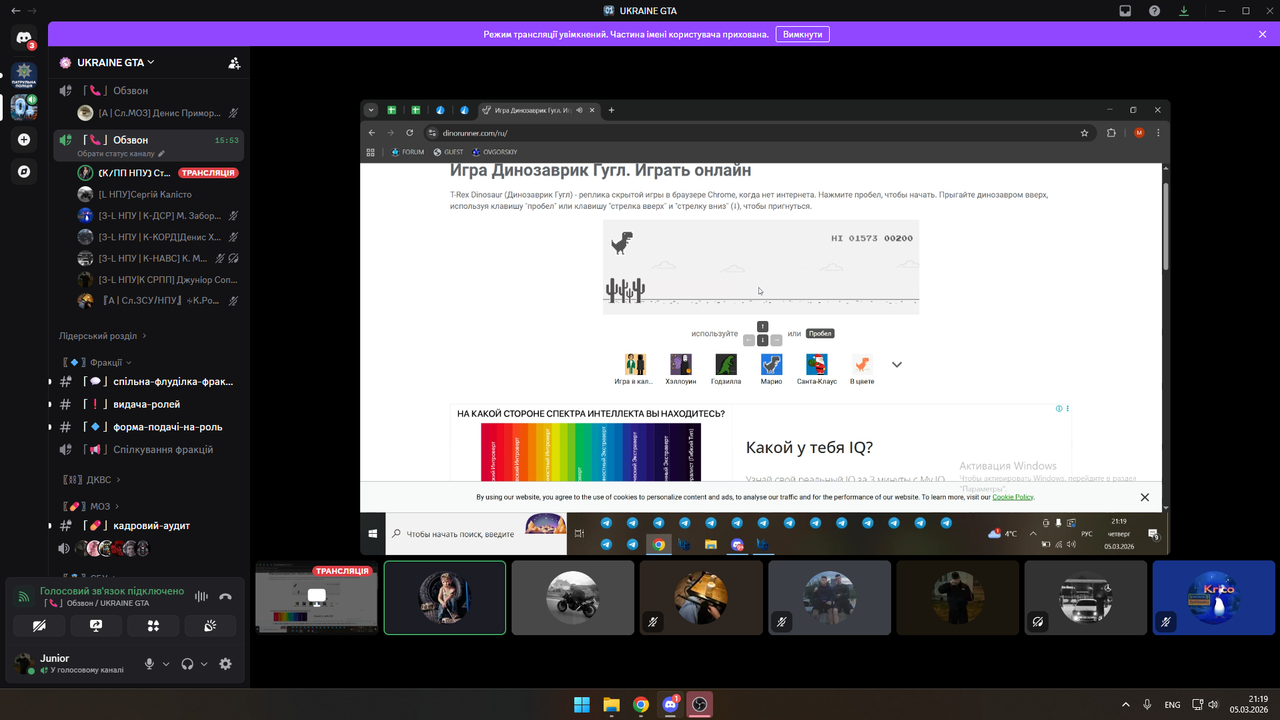Click member [З-L НПУ | К-ДСР] М. Забор
Screen dimensions: 1280x720
(x=158, y=215)
